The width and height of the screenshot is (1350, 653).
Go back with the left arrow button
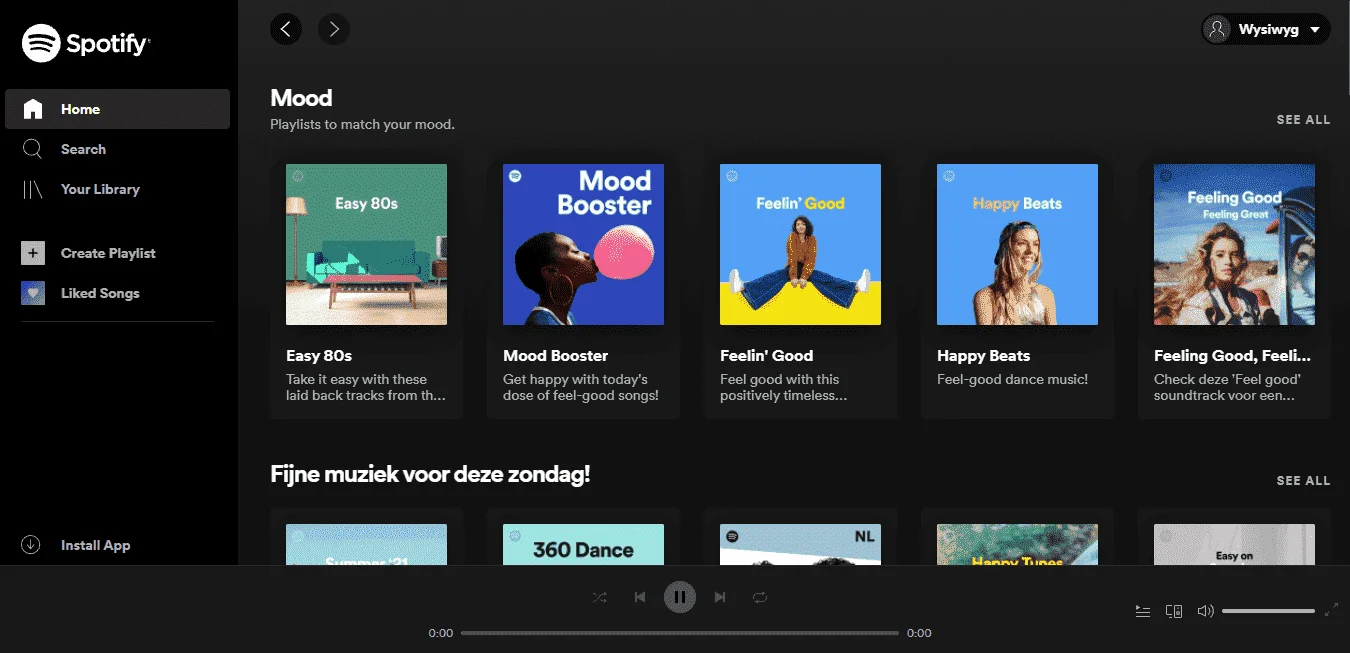pyautogui.click(x=286, y=29)
